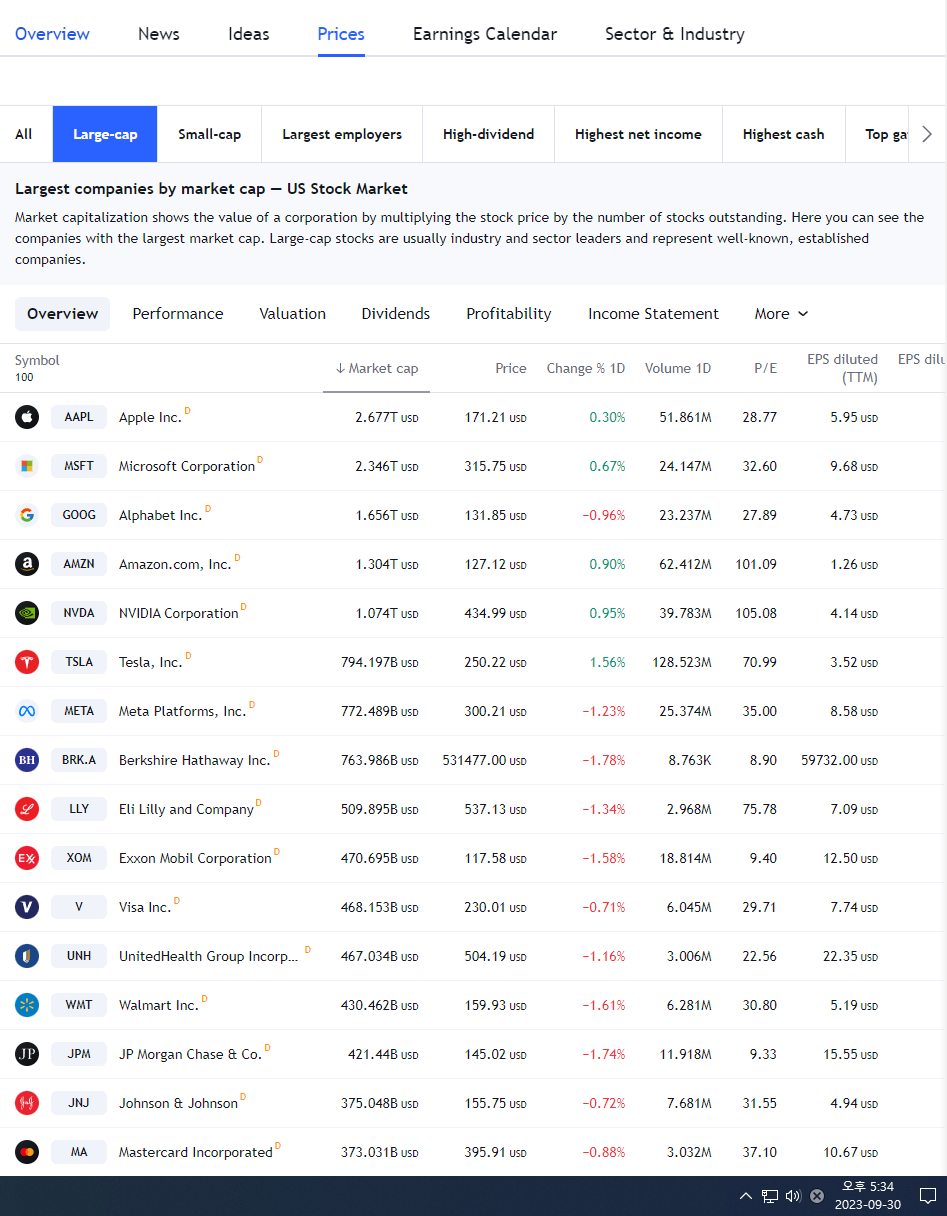Click the Eli Lilly logo icon
Image resolution: width=947 pixels, height=1216 pixels.
click(x=27, y=809)
